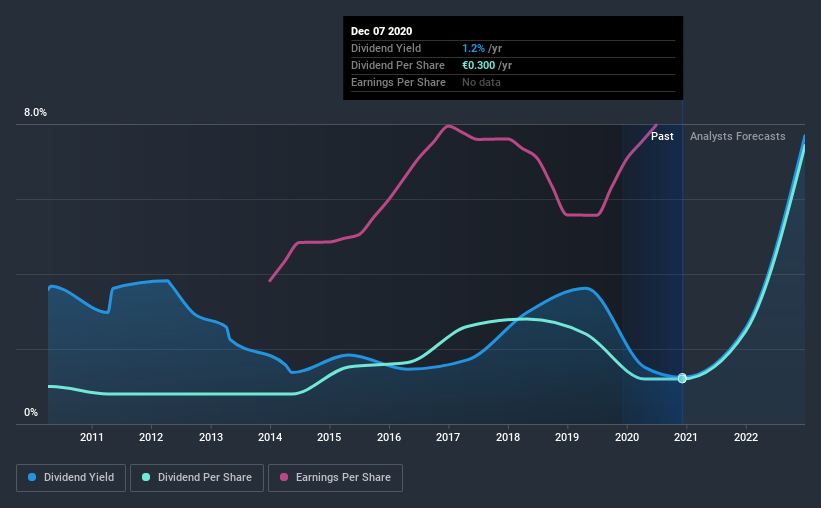The height and width of the screenshot is (508, 821).
Task: Click the 8.0% y-axis label
Action: (x=36, y=112)
